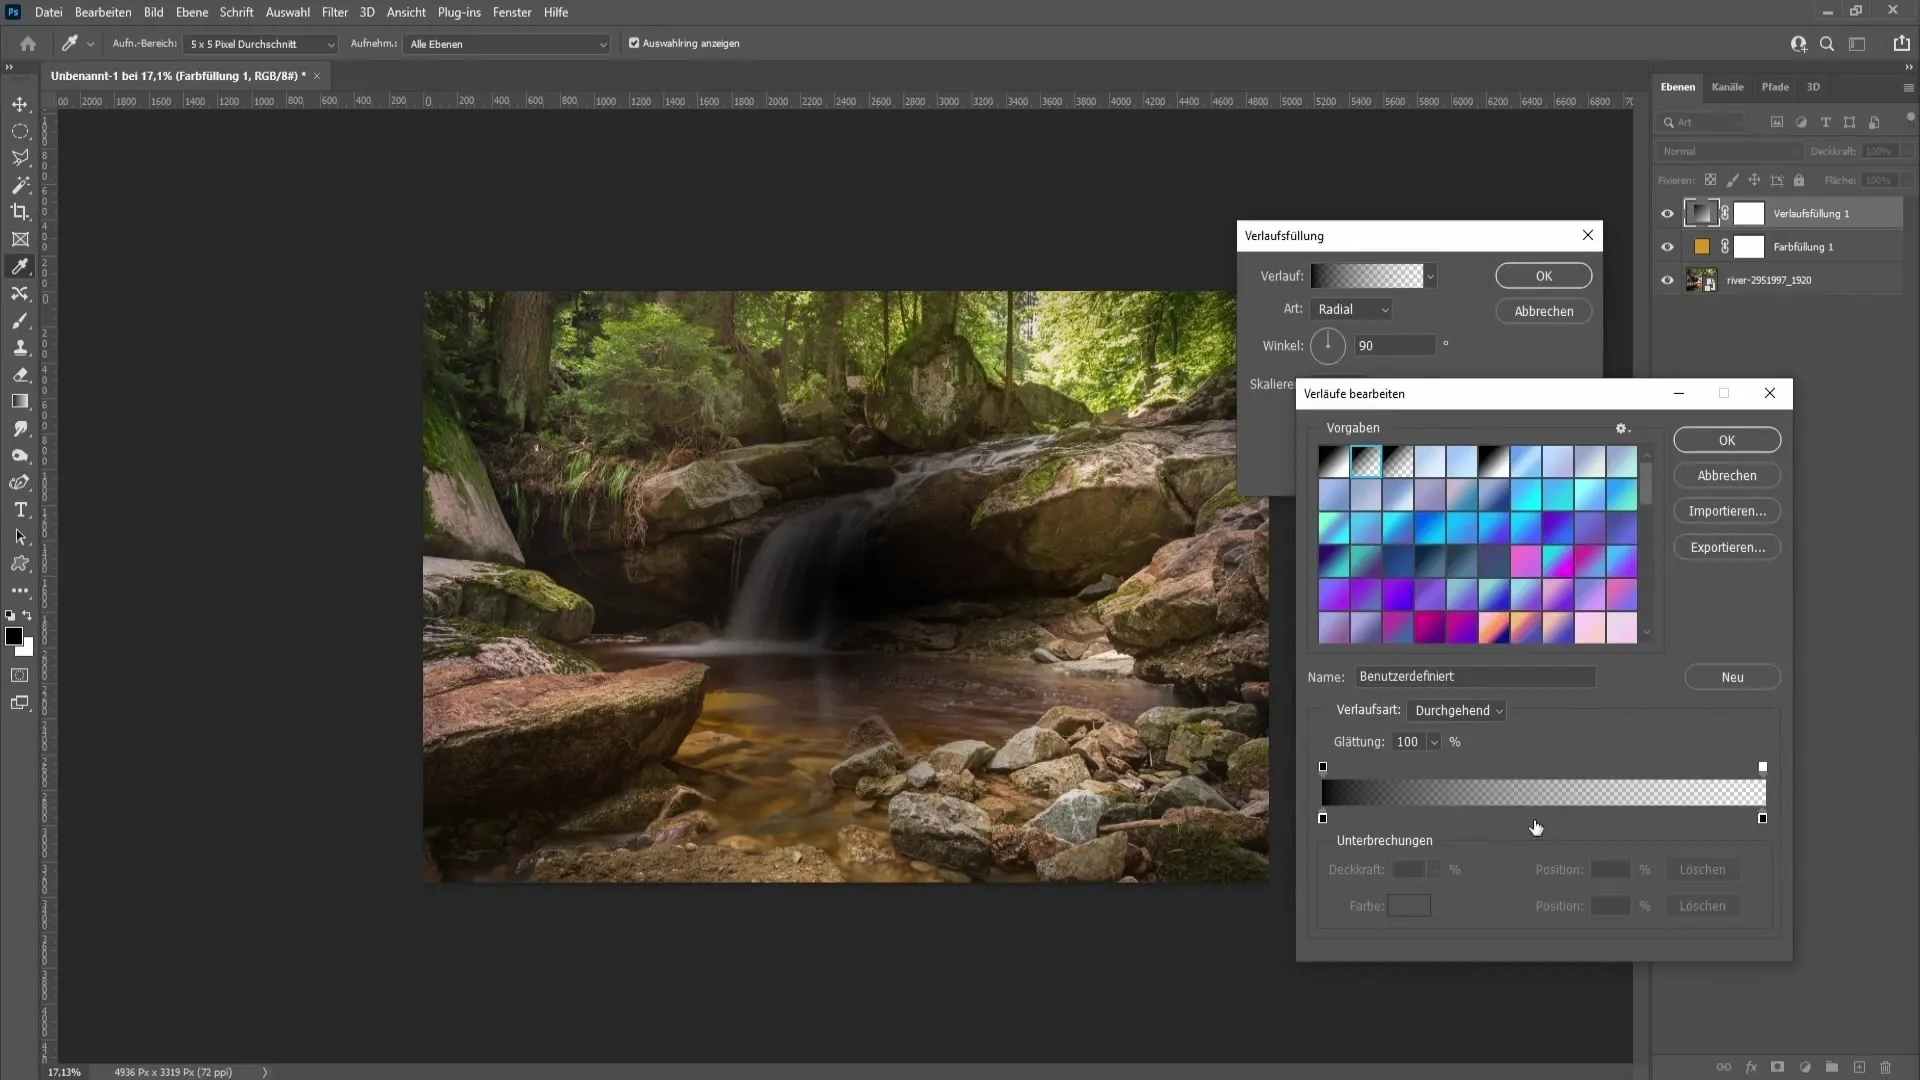Click Neu to create new gradient

pyautogui.click(x=1735, y=676)
